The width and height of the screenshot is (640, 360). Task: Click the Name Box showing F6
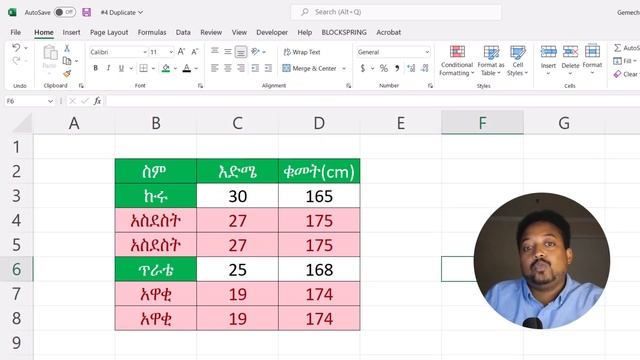click(x=29, y=101)
